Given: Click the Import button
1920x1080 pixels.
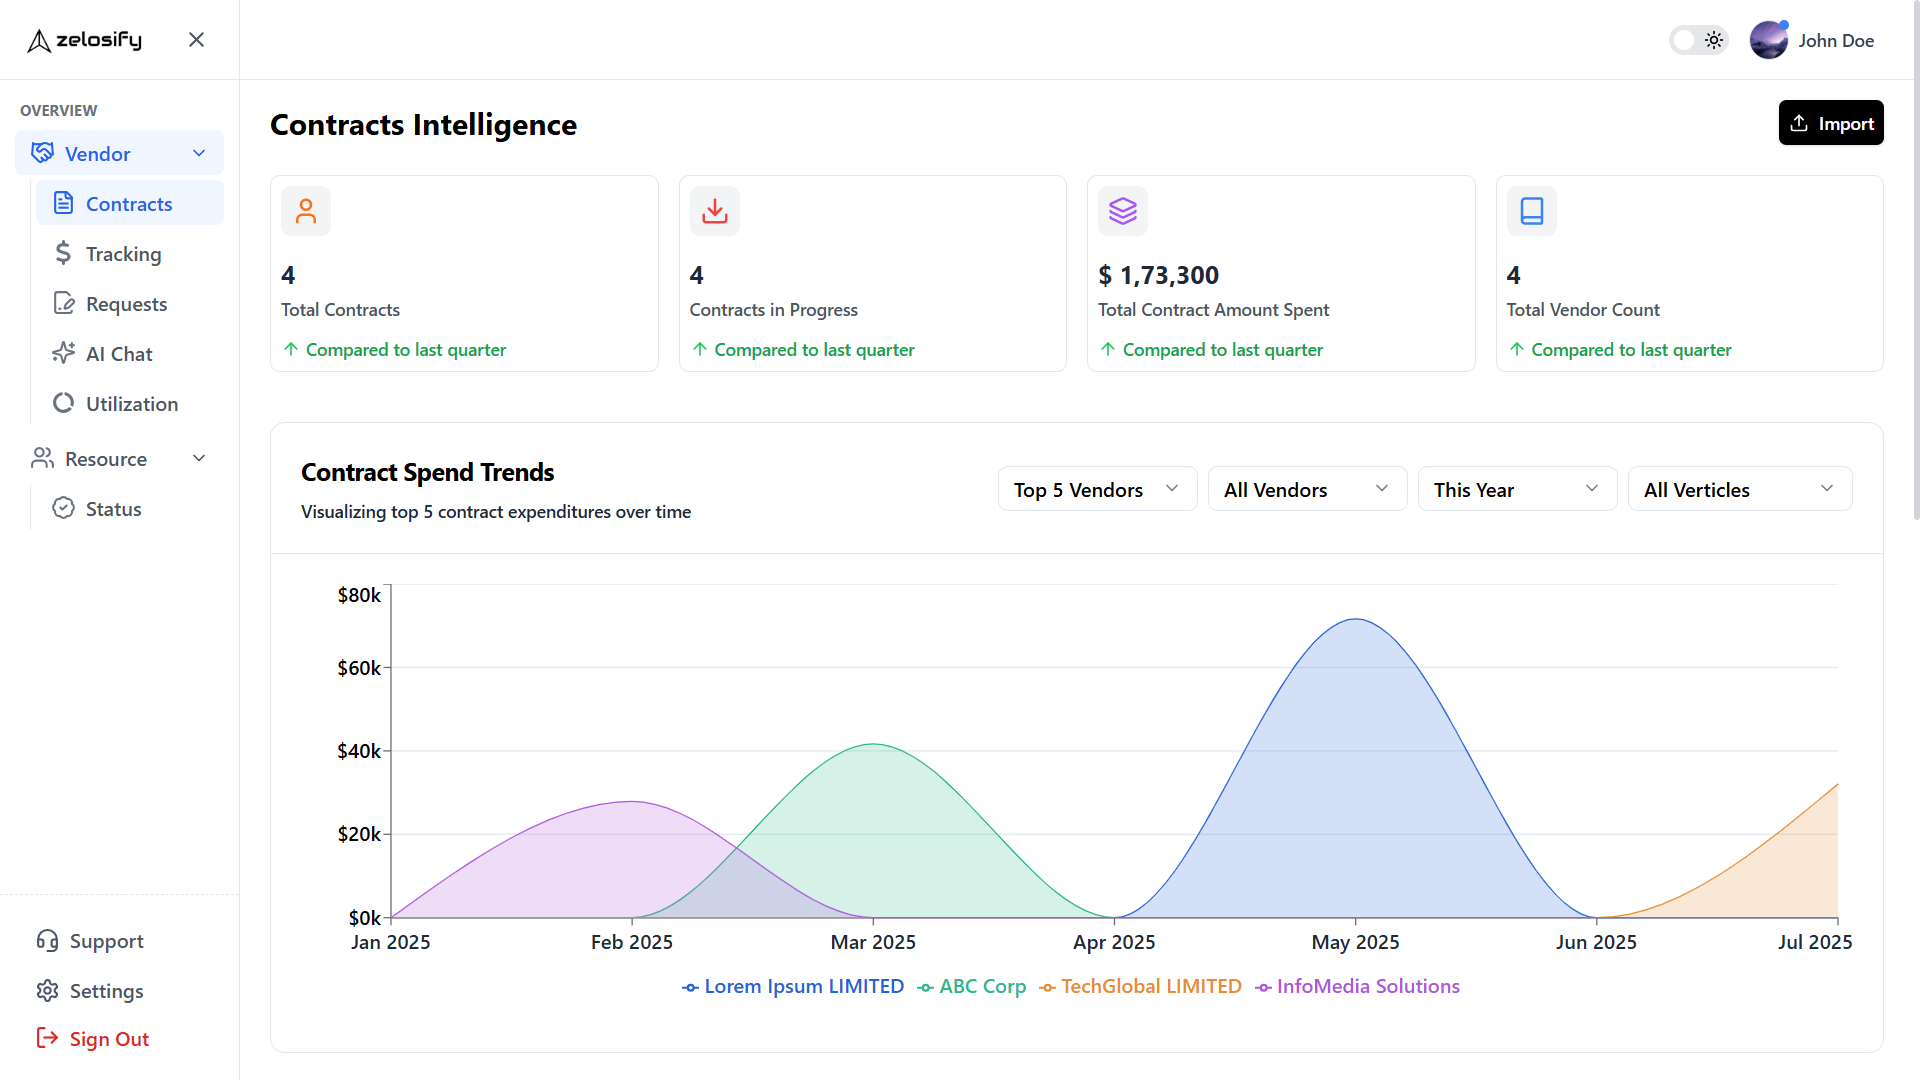Looking at the screenshot, I should [x=1831, y=122].
